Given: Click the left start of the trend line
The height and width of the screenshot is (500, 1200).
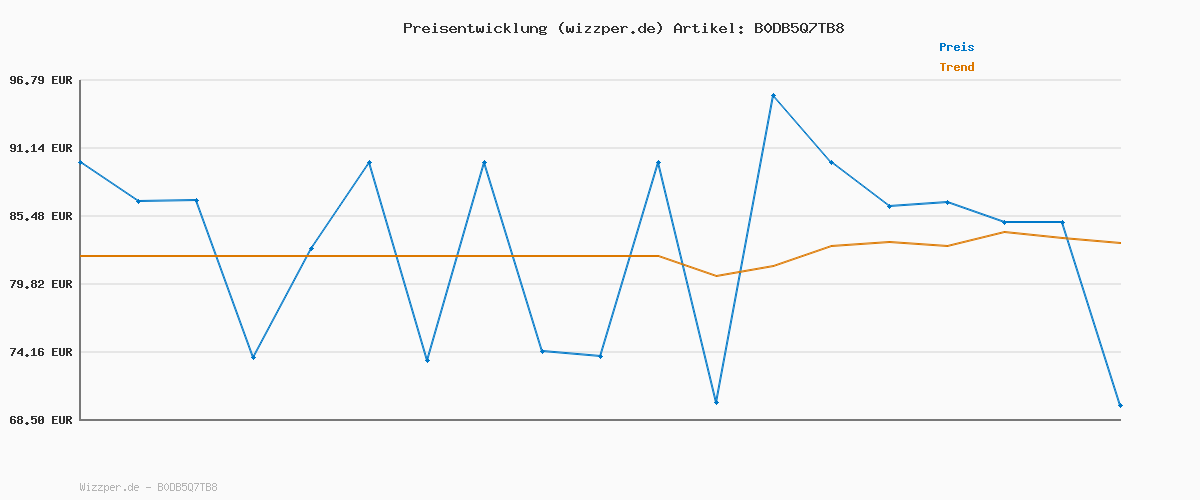Looking at the screenshot, I should (81, 256).
